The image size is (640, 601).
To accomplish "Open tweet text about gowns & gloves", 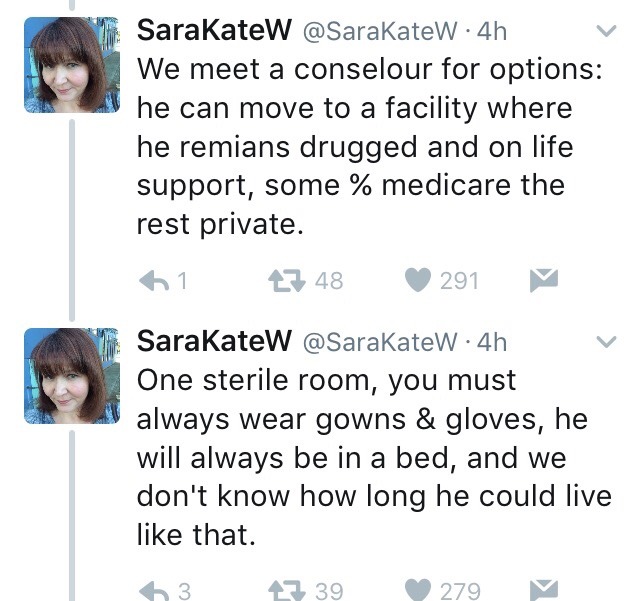I will [x=370, y=458].
